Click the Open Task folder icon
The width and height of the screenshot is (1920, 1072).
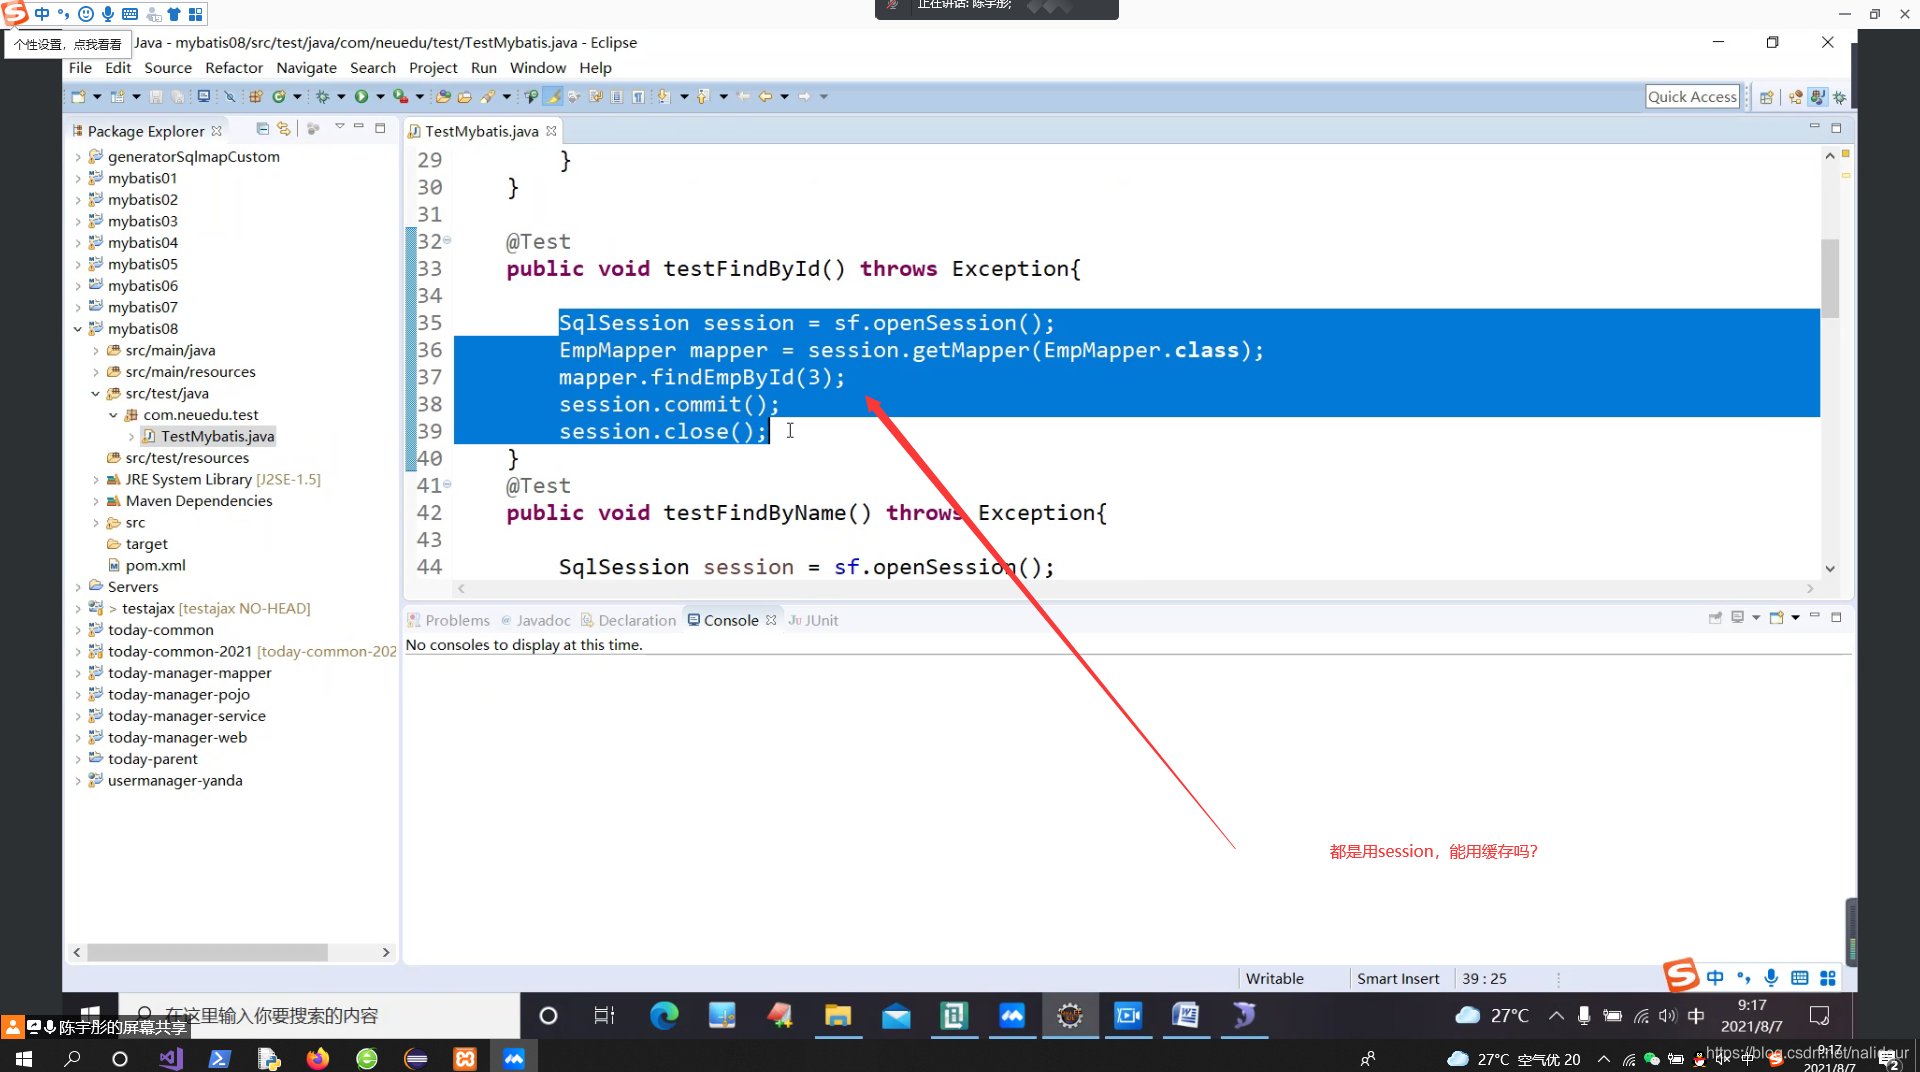[x=465, y=97]
